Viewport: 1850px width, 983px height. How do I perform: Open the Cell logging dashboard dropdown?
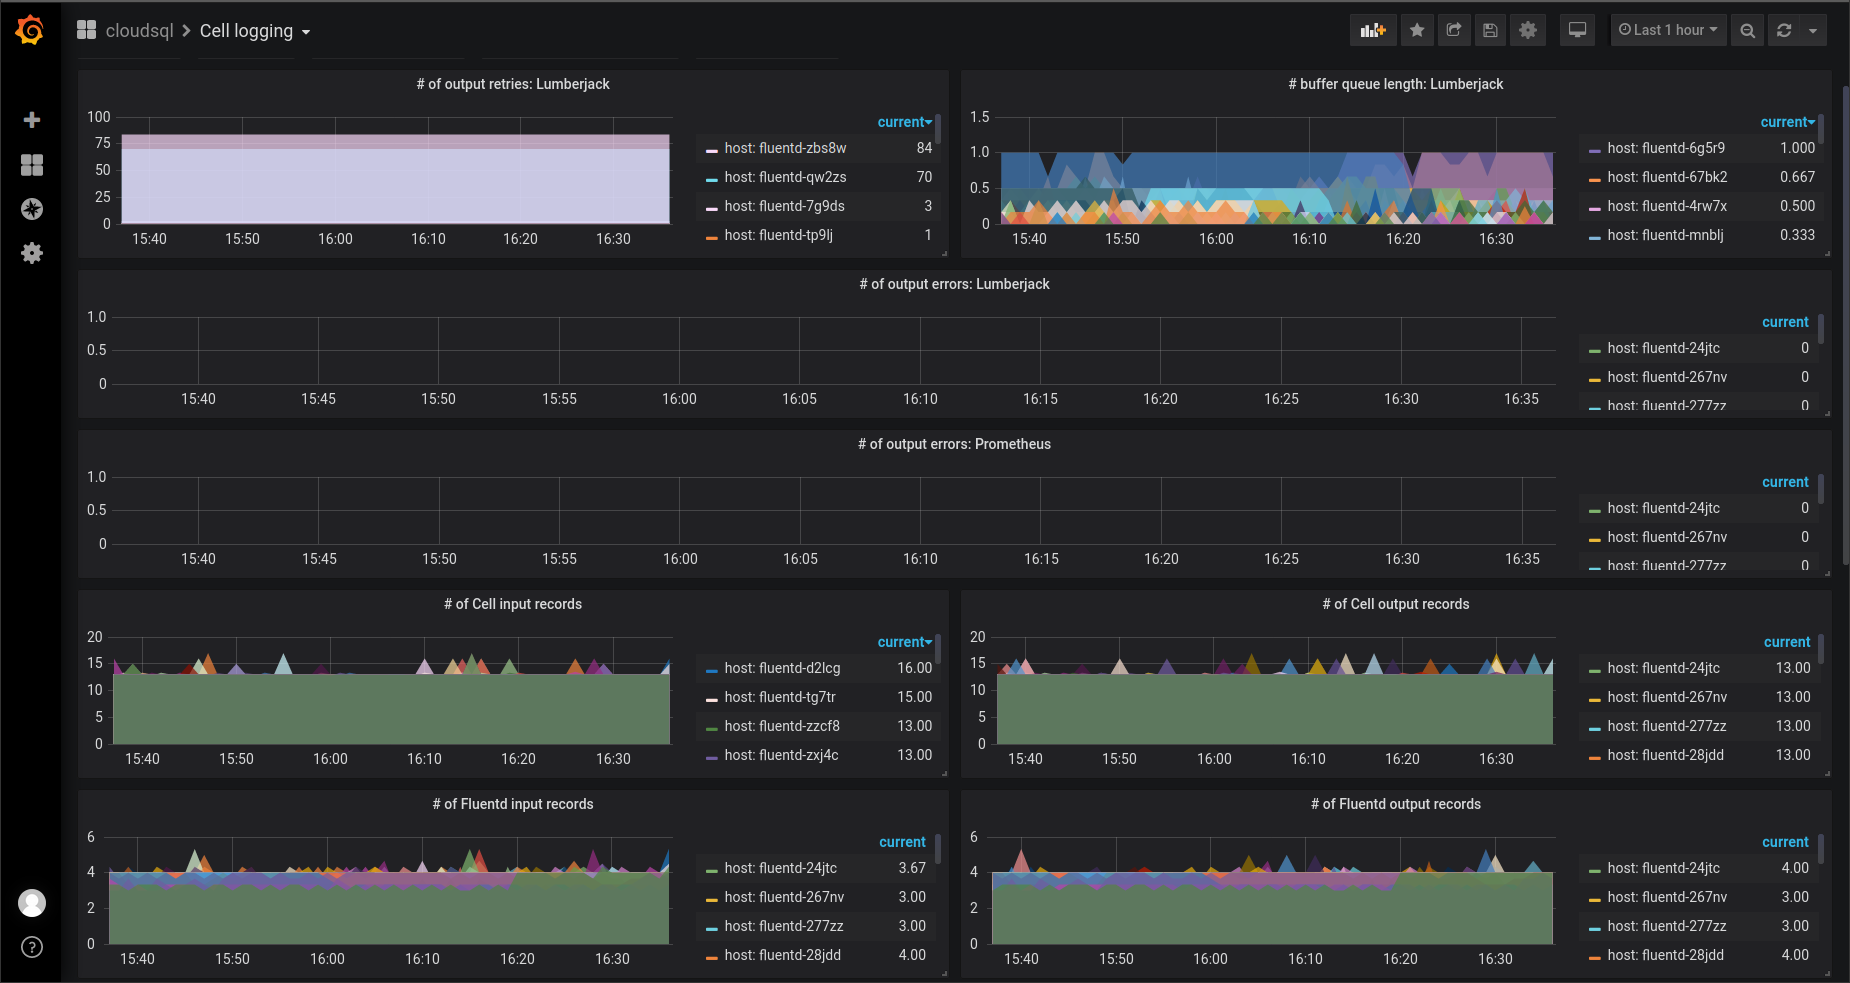[x=255, y=31]
